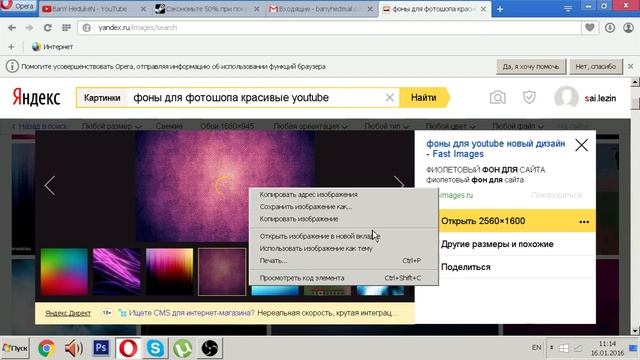Viewport: 640px width, 360px height.
Task: Open the tab menu icon beside new tab
Action: [568, 9]
